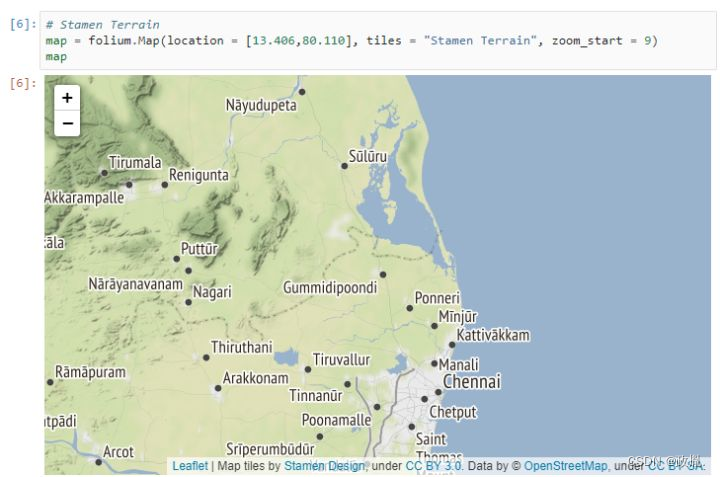Click the Nagari town label
This screenshot has width=720, height=477.
click(212, 292)
